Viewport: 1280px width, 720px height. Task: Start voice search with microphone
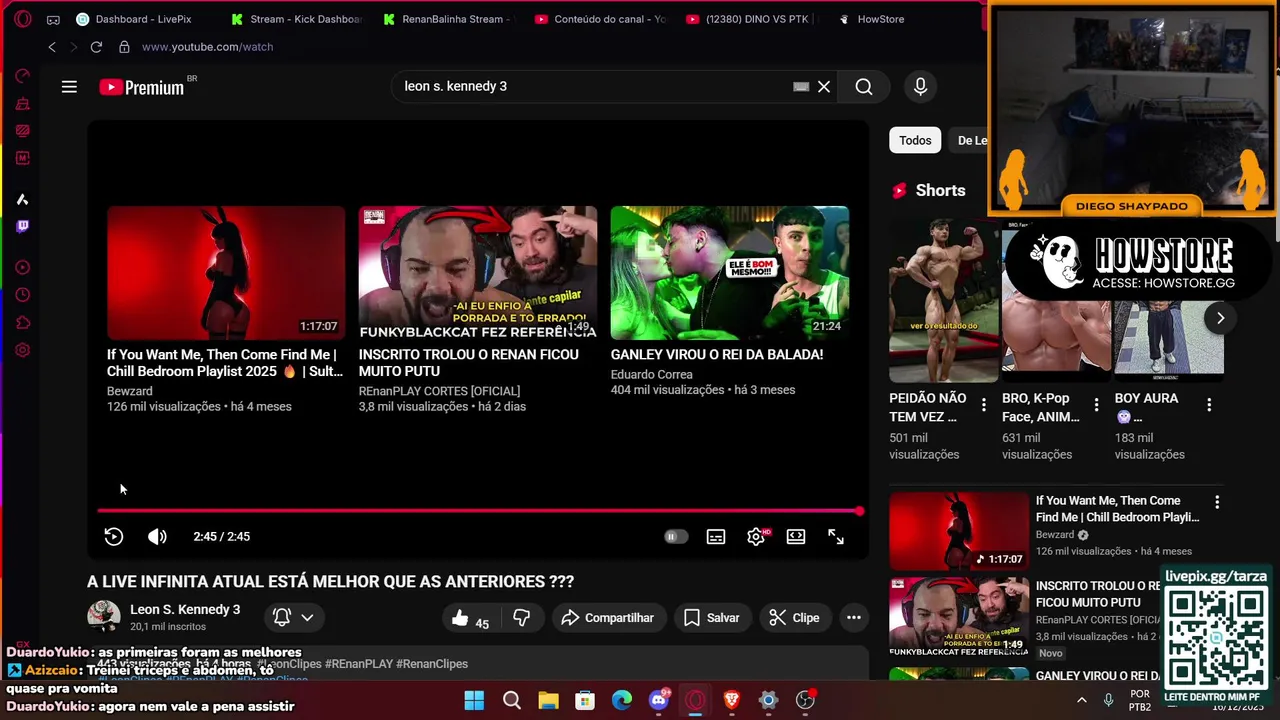coord(921,87)
